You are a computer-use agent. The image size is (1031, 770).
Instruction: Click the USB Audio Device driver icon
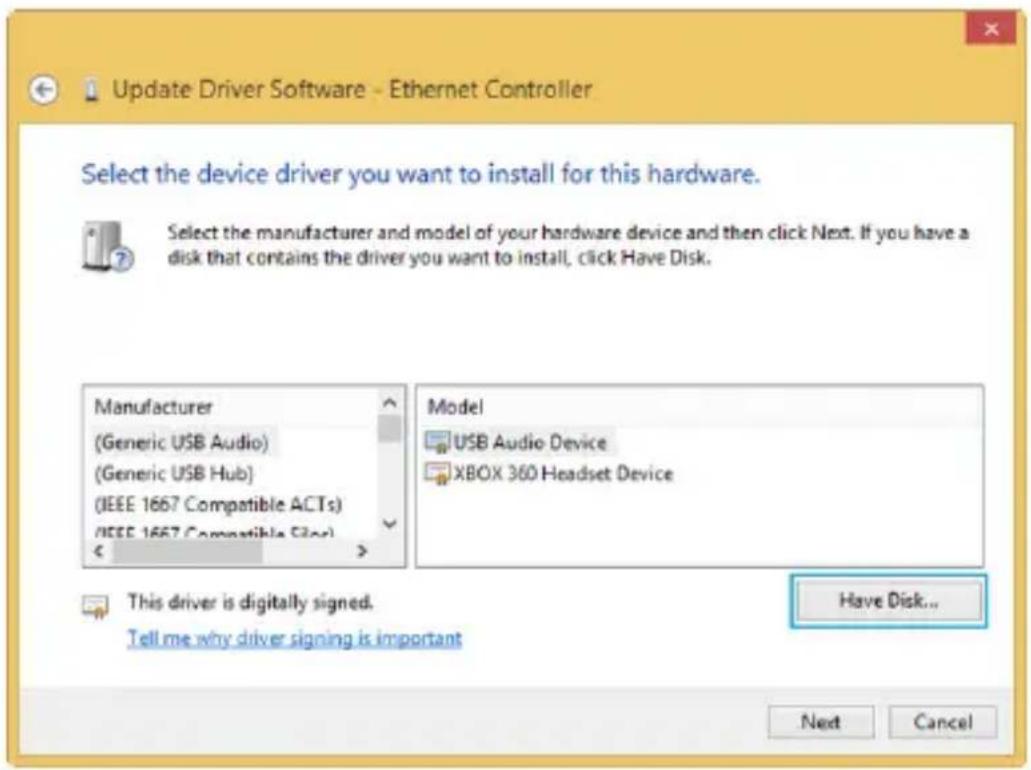[x=438, y=442]
